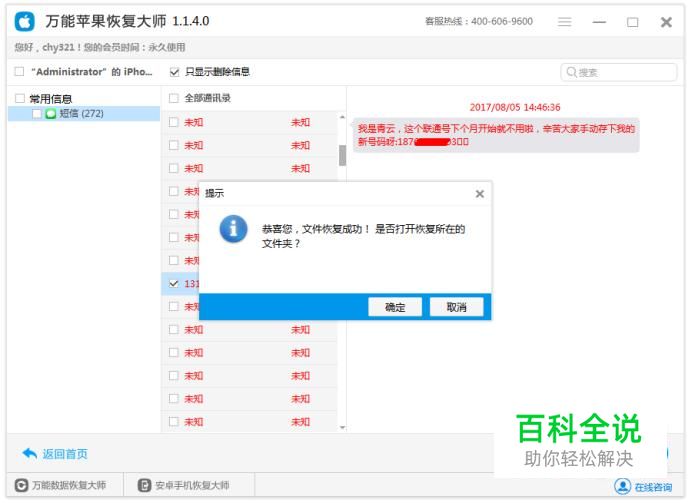This screenshot has width=692, height=503.
Task: Click the 返回首页 link
Action: click(65, 454)
